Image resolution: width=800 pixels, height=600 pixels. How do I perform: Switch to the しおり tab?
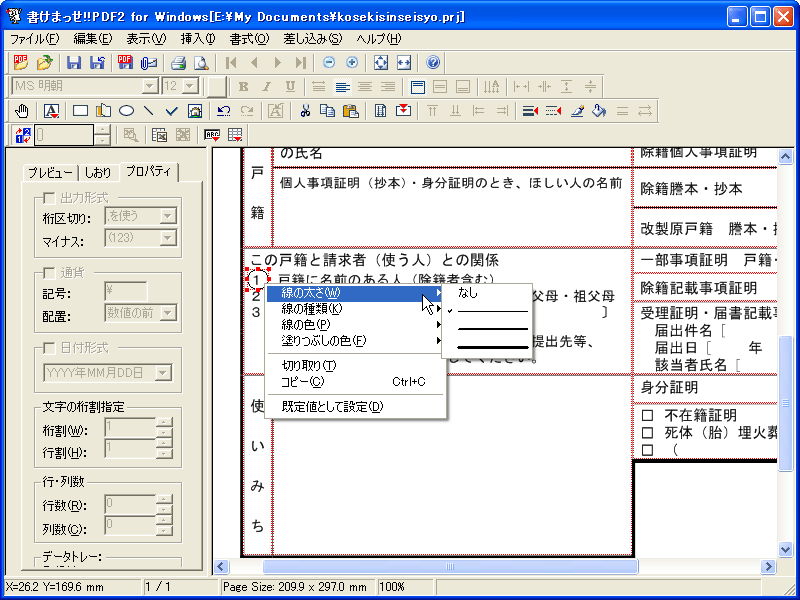tap(98, 173)
